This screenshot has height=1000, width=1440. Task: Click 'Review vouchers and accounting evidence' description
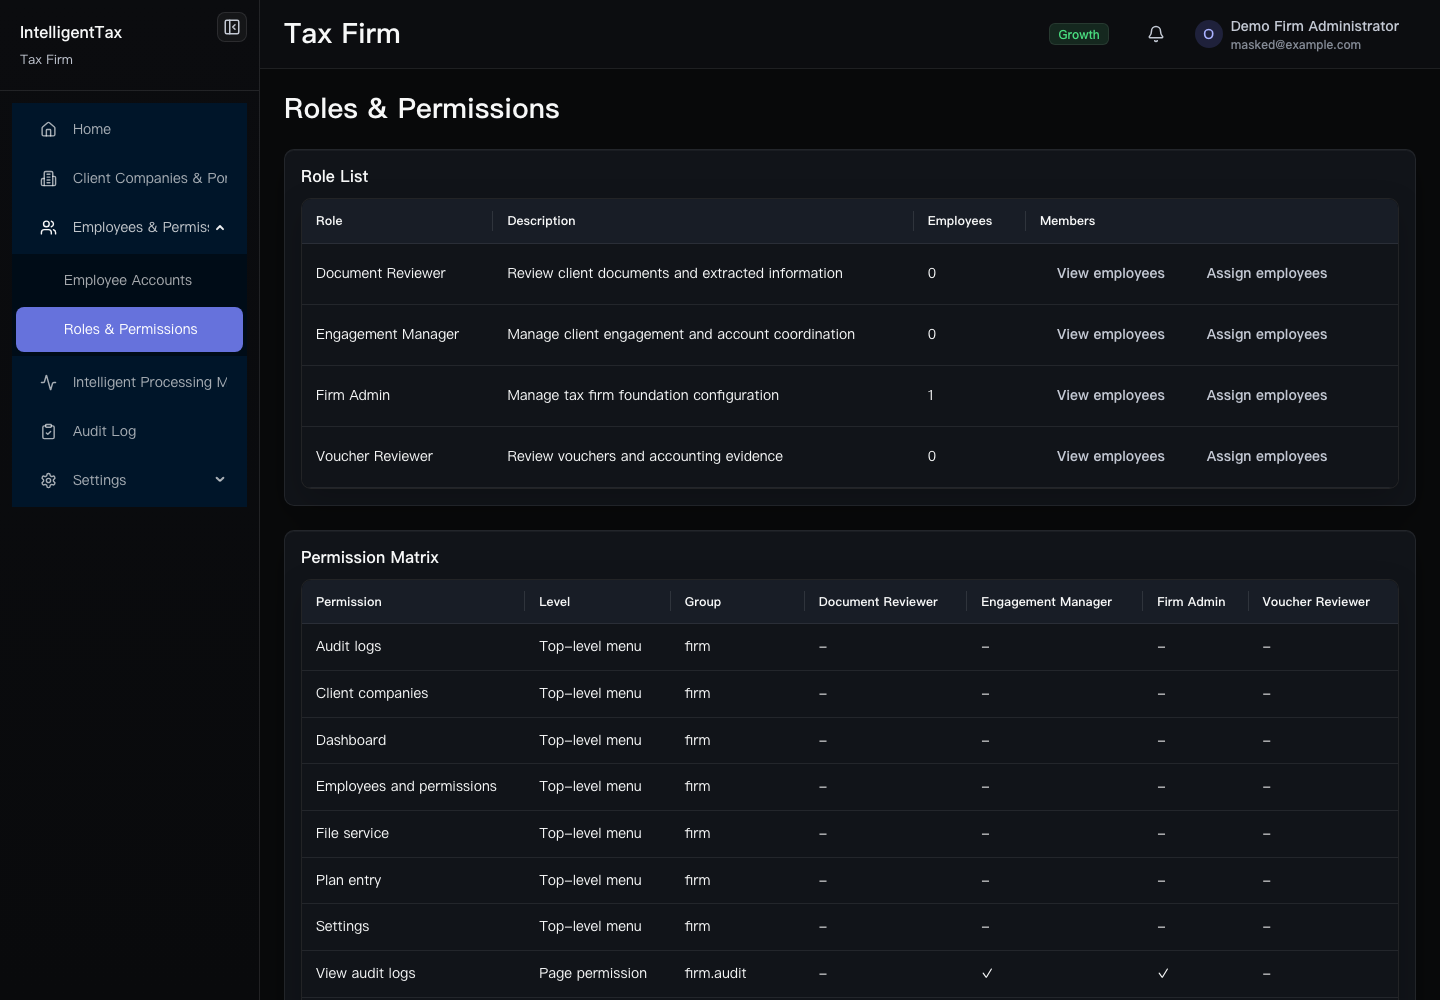645,456
